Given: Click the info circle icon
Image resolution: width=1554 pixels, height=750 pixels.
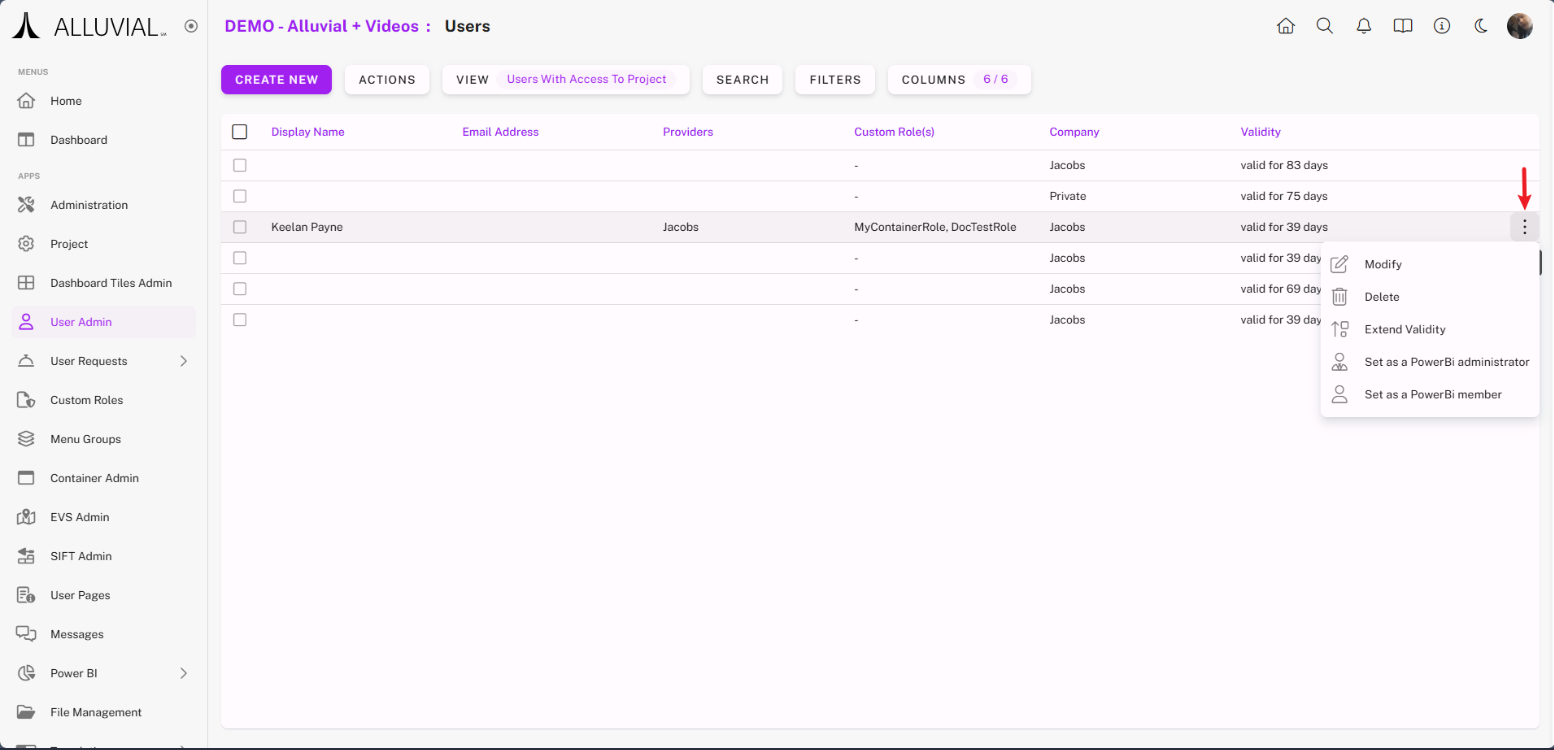Looking at the screenshot, I should 1442,26.
